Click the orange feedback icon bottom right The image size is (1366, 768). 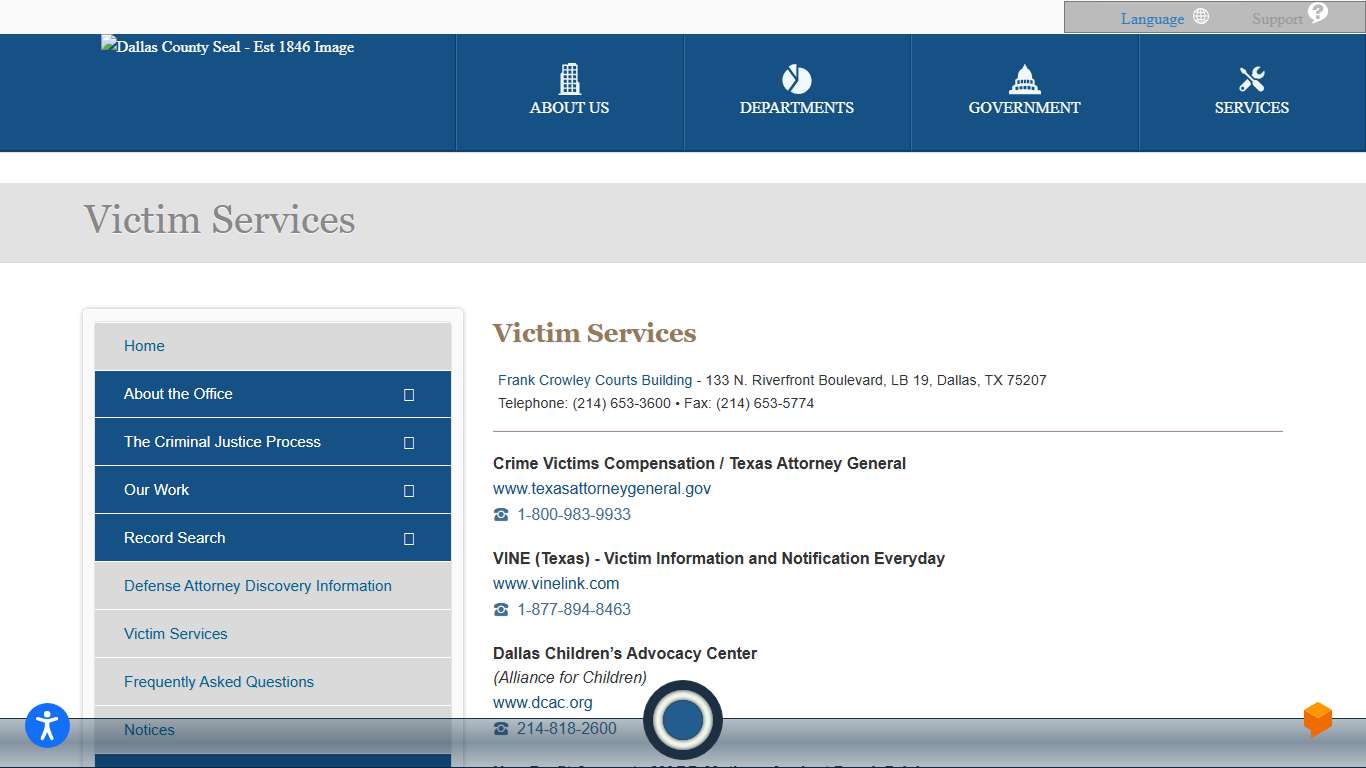coord(1317,718)
